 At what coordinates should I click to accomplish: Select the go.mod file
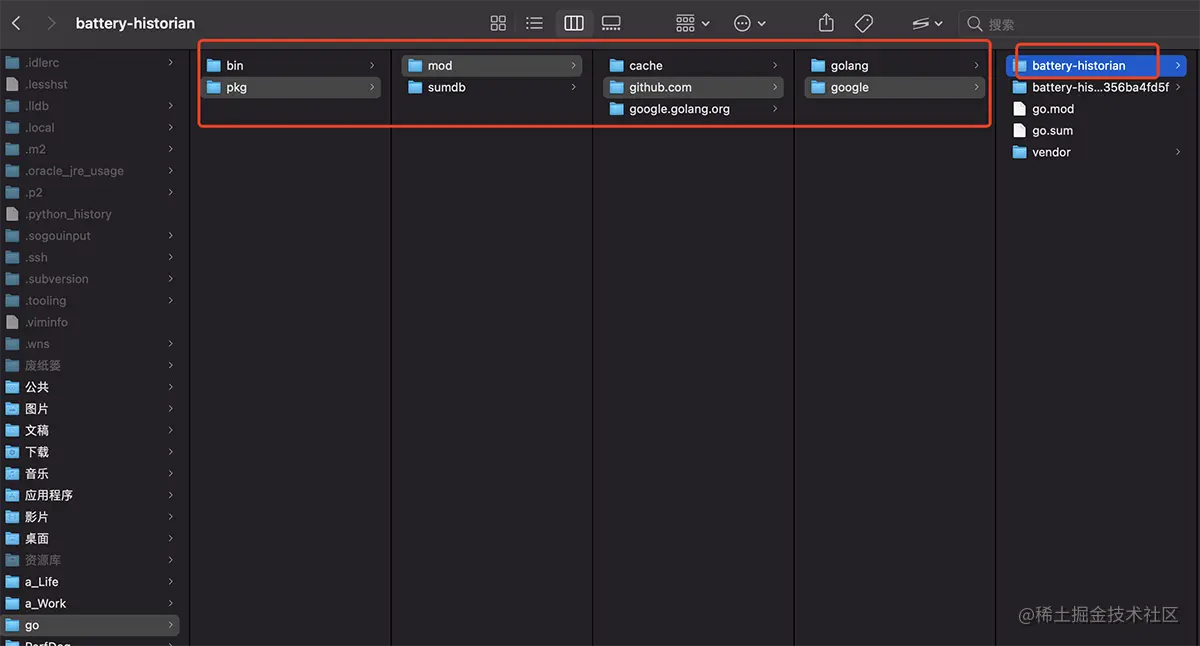pos(1097,109)
